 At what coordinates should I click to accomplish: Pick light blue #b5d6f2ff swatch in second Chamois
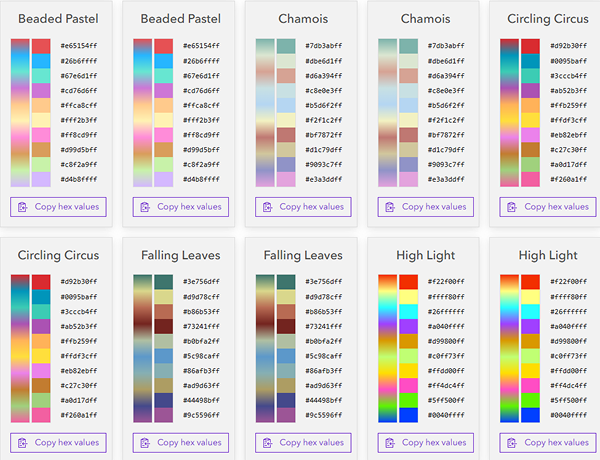tap(409, 105)
